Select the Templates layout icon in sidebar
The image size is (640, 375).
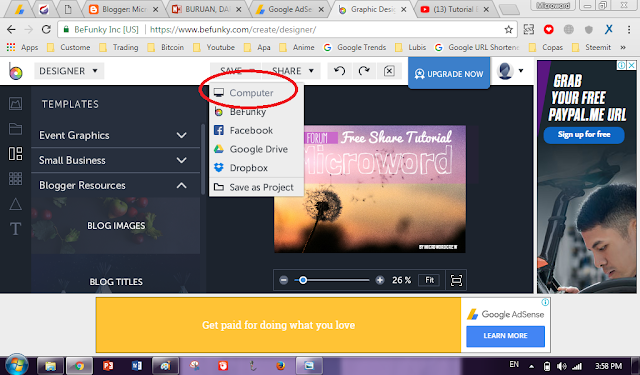pos(16,154)
